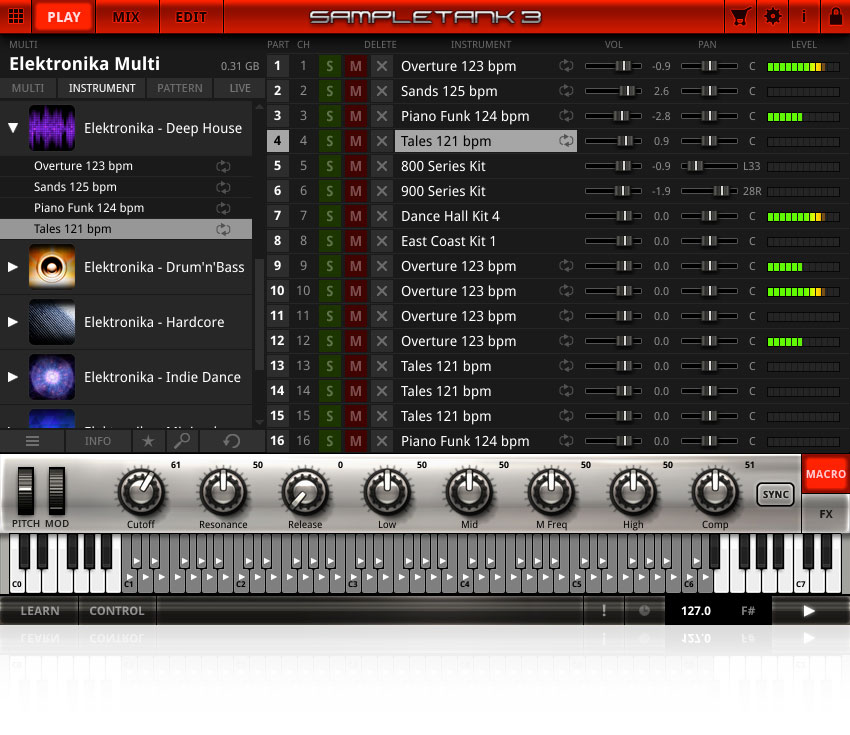Open the settings gear at top right
This screenshot has height=735, width=850.
coord(773,16)
